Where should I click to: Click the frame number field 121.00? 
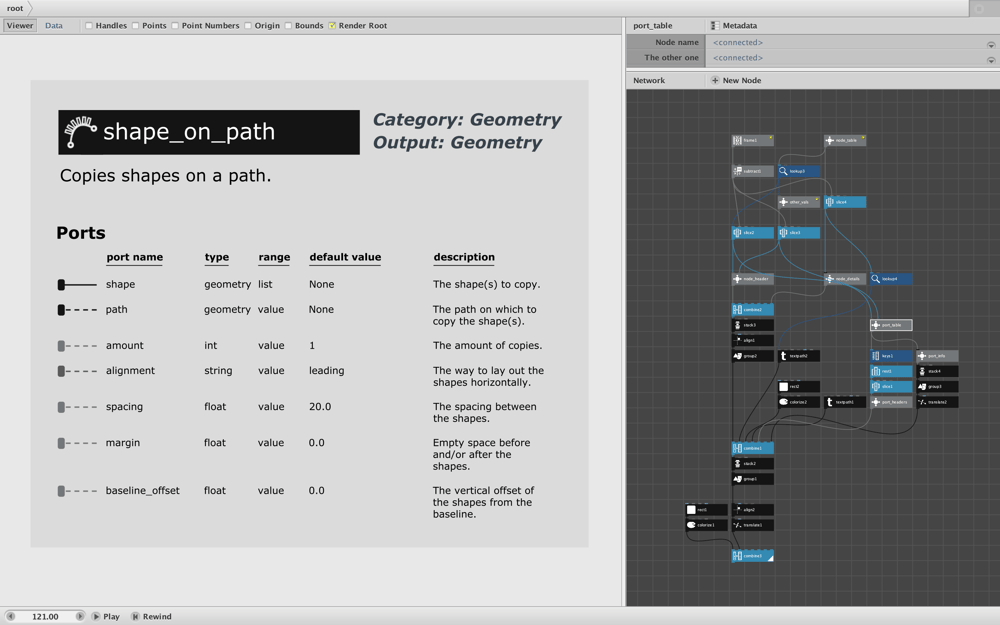click(45, 616)
